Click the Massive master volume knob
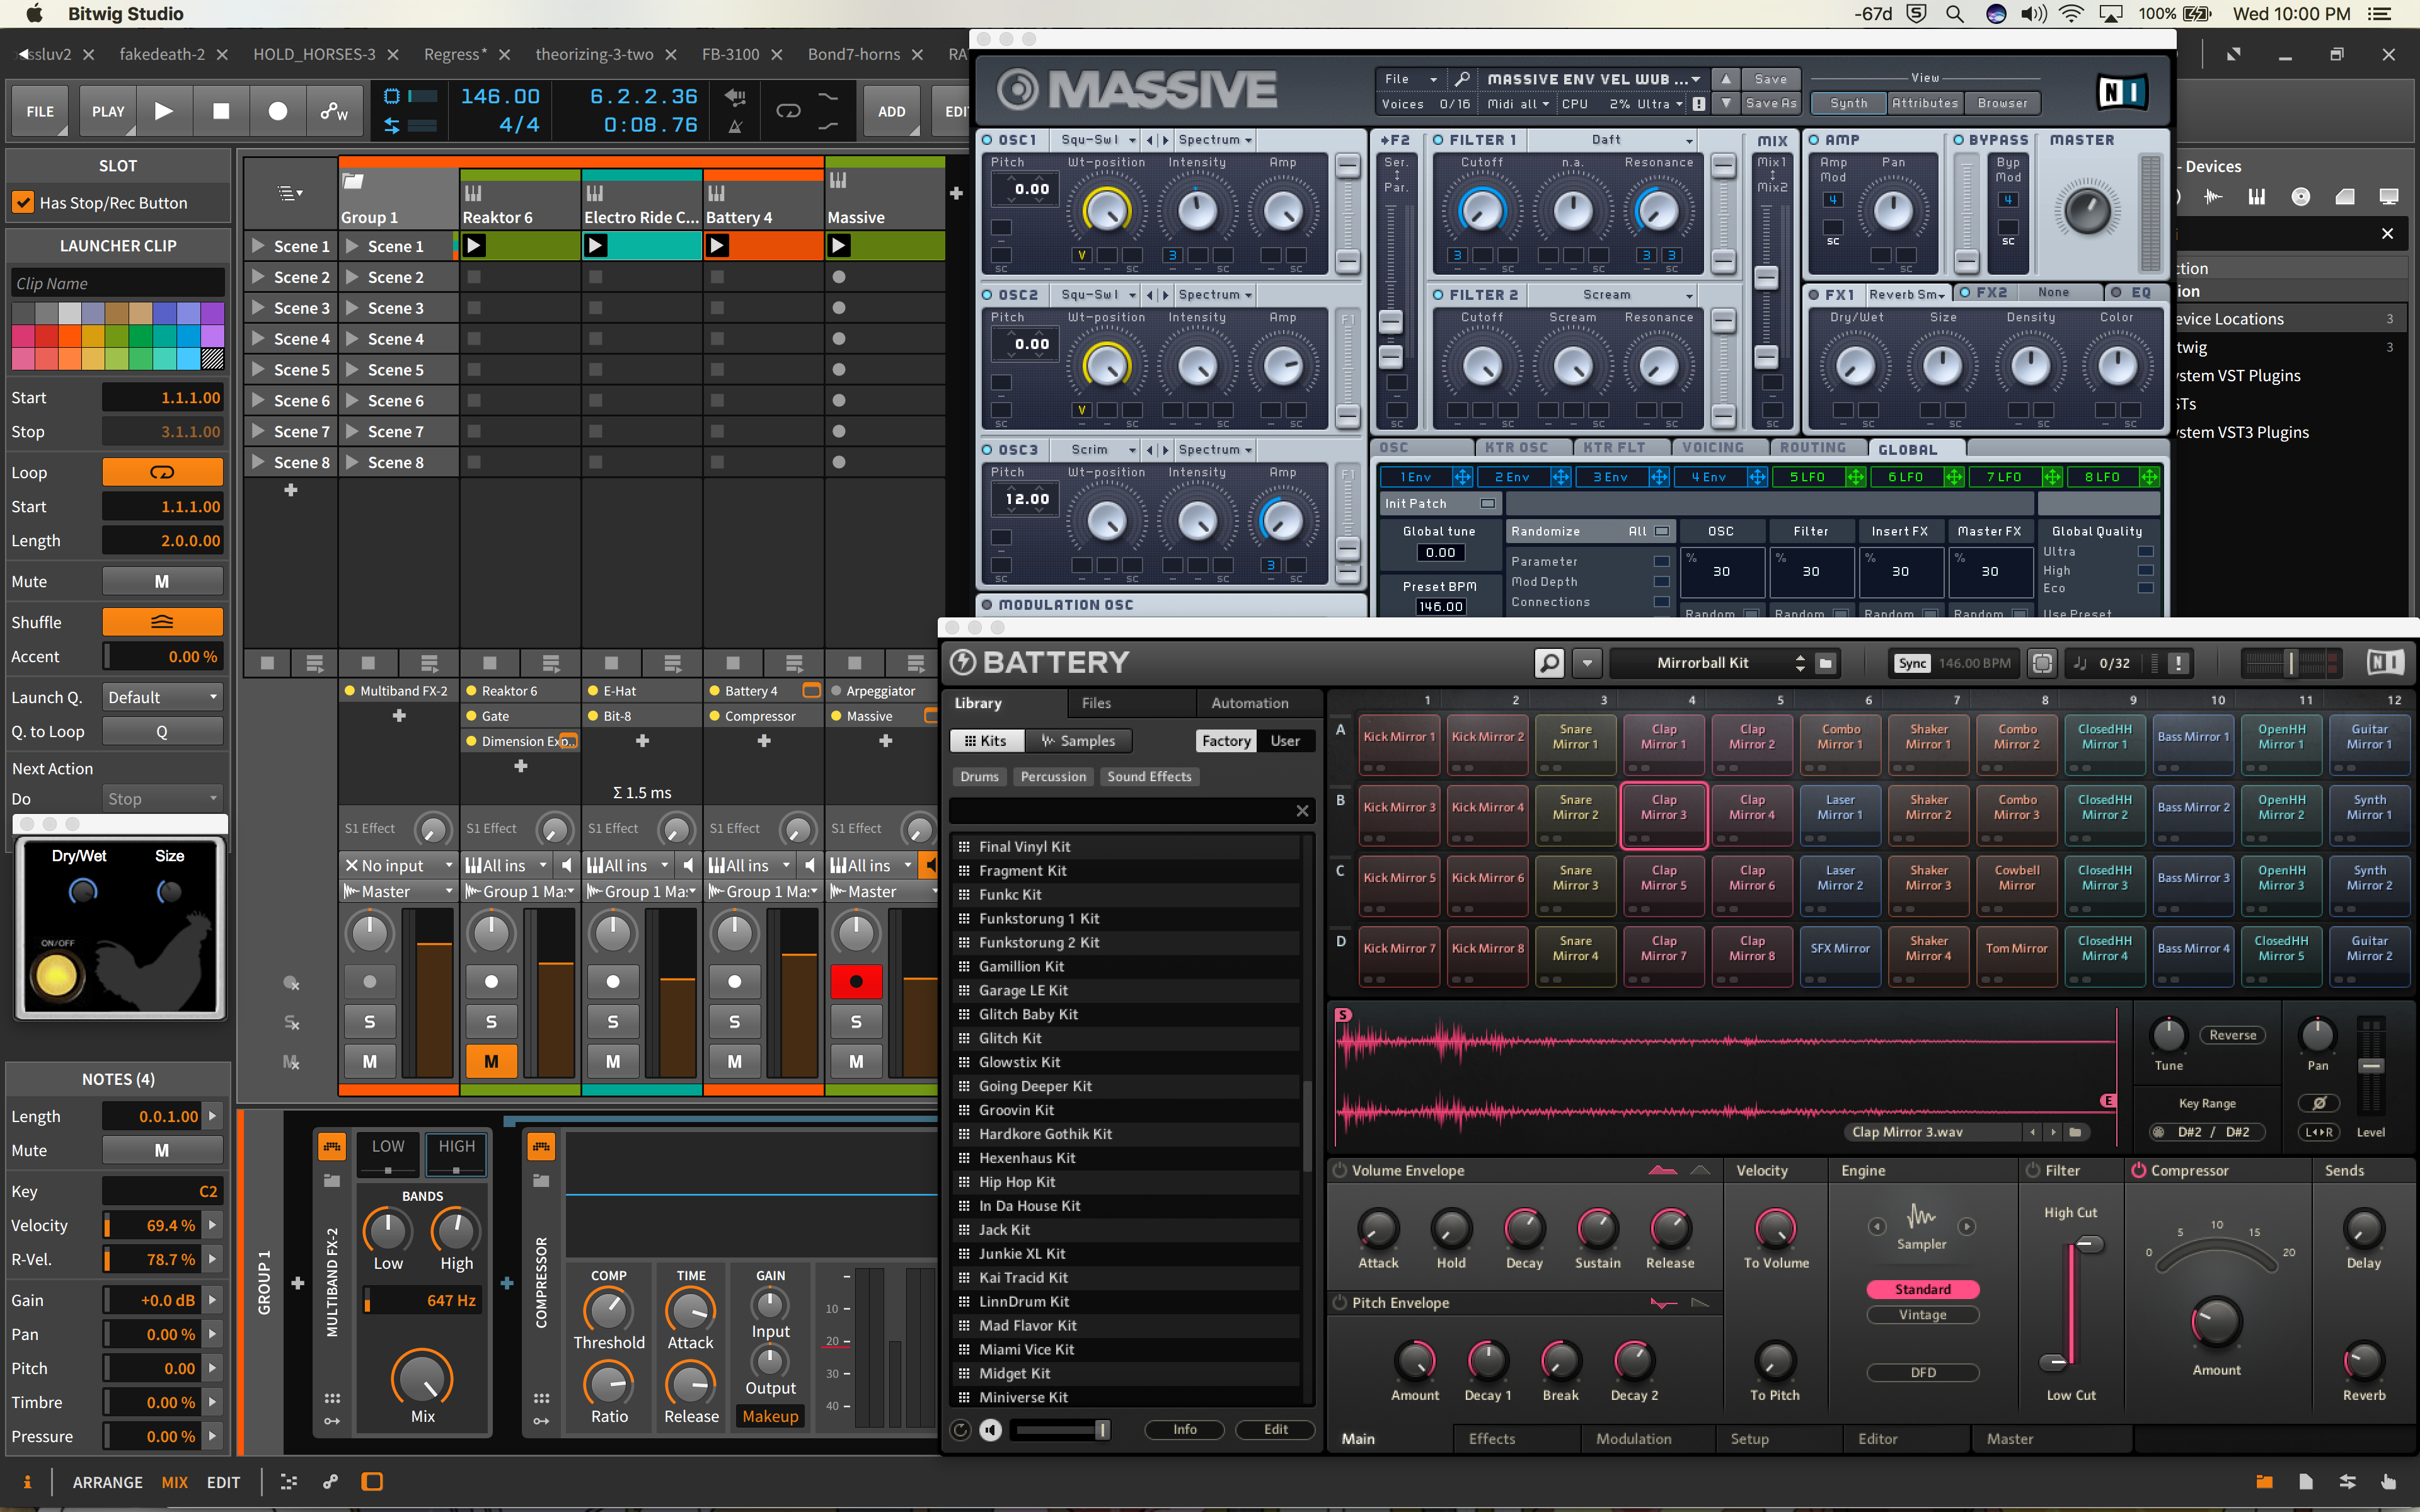Screen dimensions: 2420x1512 [2087, 210]
